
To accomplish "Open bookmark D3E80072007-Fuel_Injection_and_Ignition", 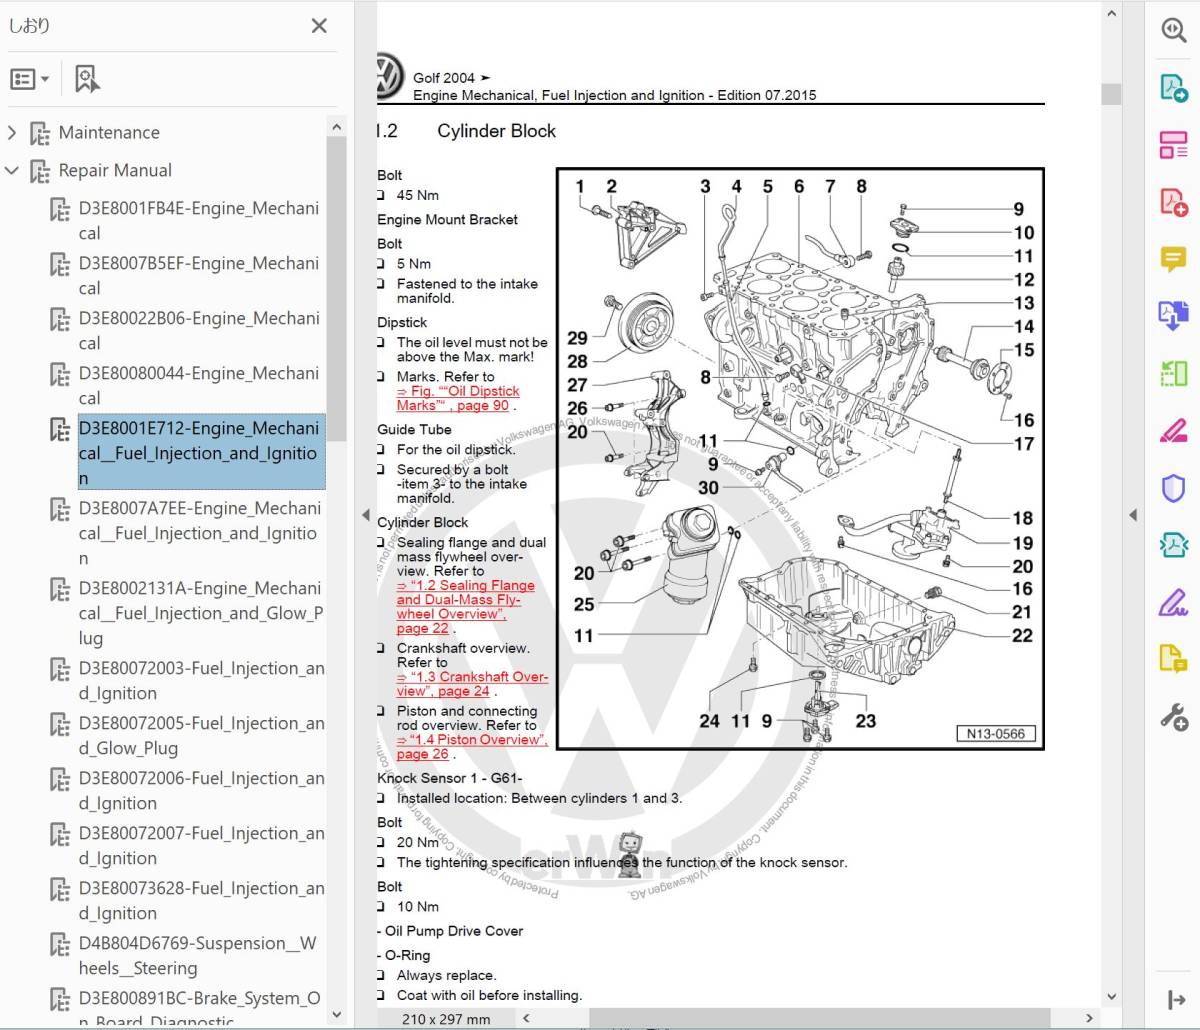I will pos(201,845).
